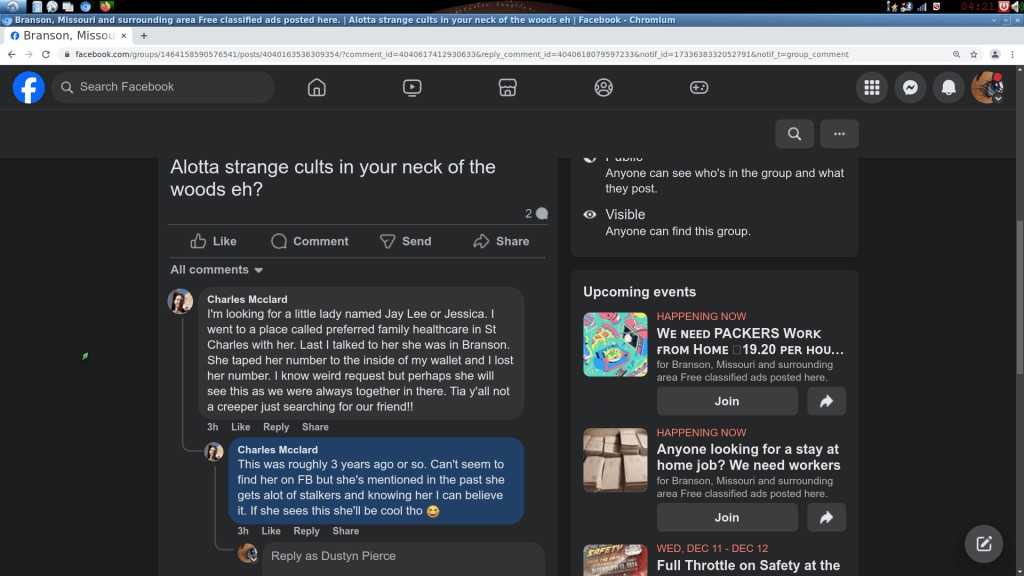This screenshot has height=576, width=1024.
Task: Click the Search Facebook input field
Action: pos(165,87)
